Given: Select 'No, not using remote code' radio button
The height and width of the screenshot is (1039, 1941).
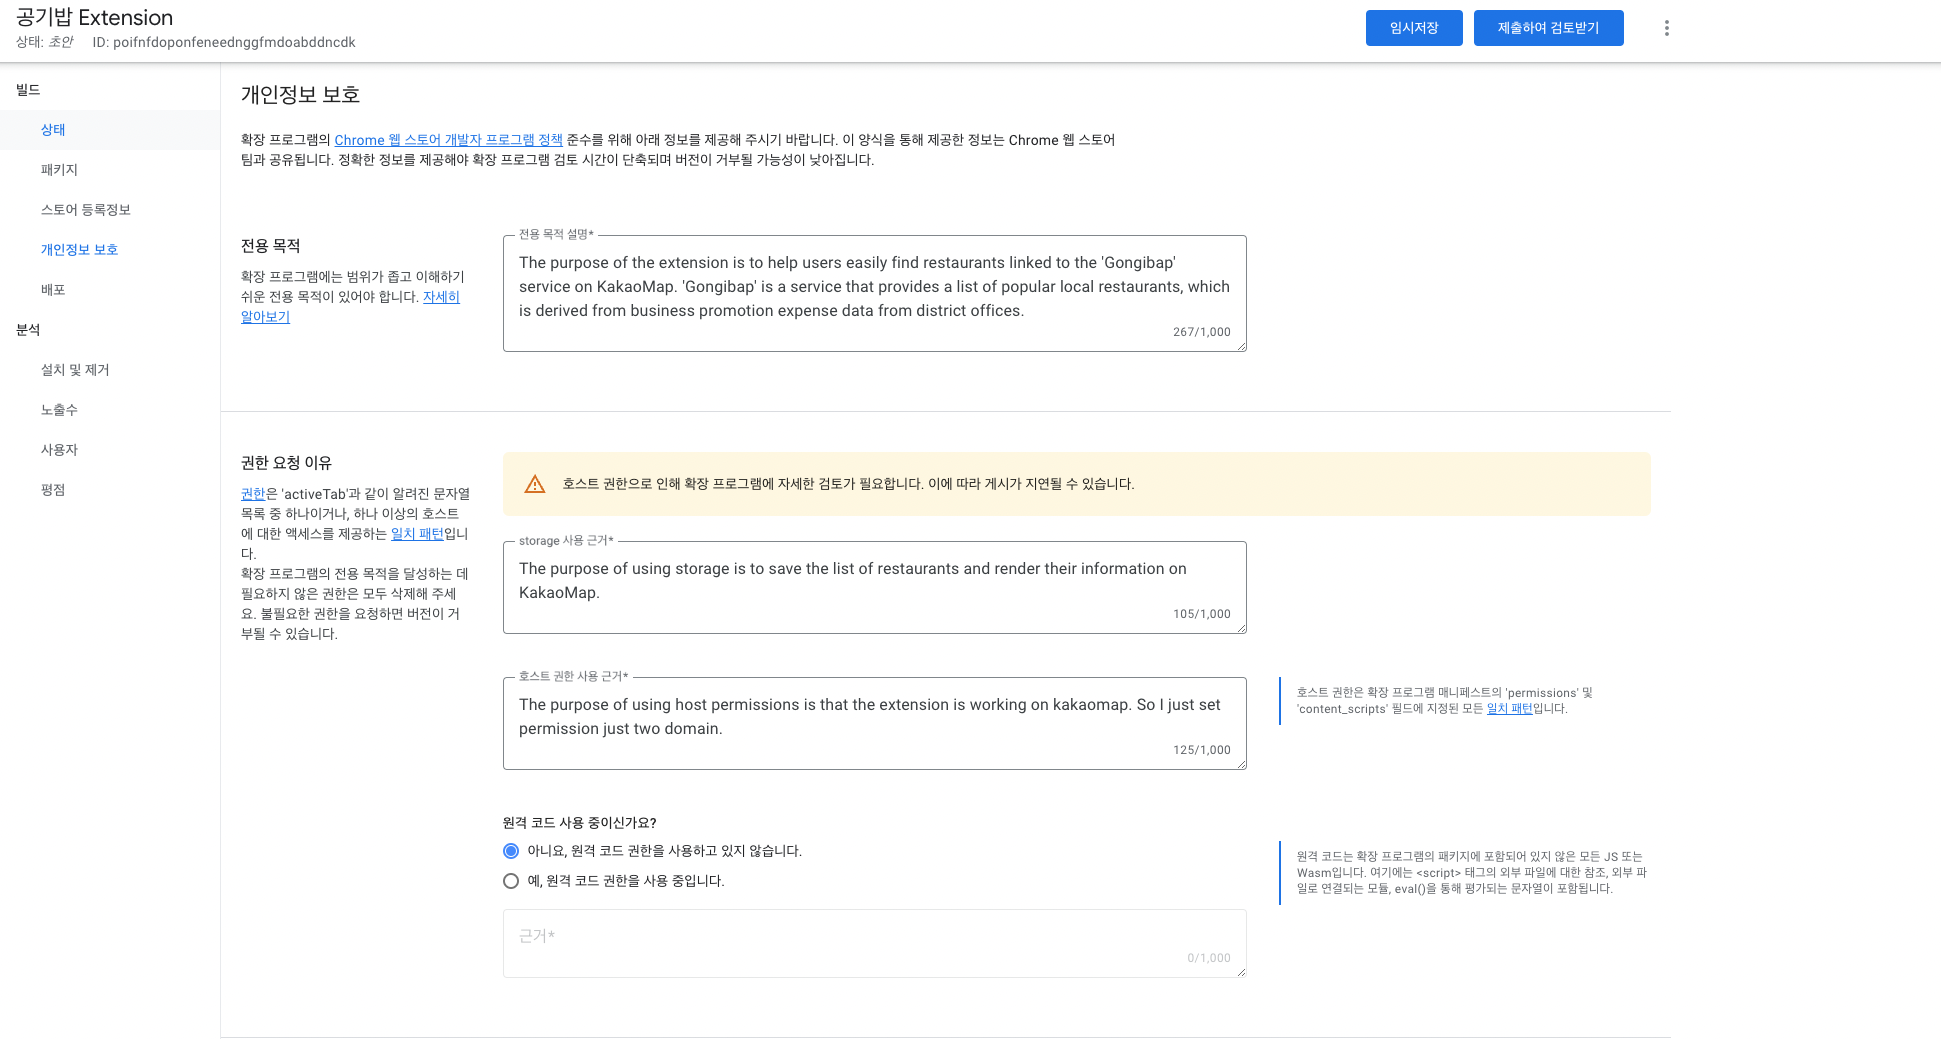Looking at the screenshot, I should (511, 851).
